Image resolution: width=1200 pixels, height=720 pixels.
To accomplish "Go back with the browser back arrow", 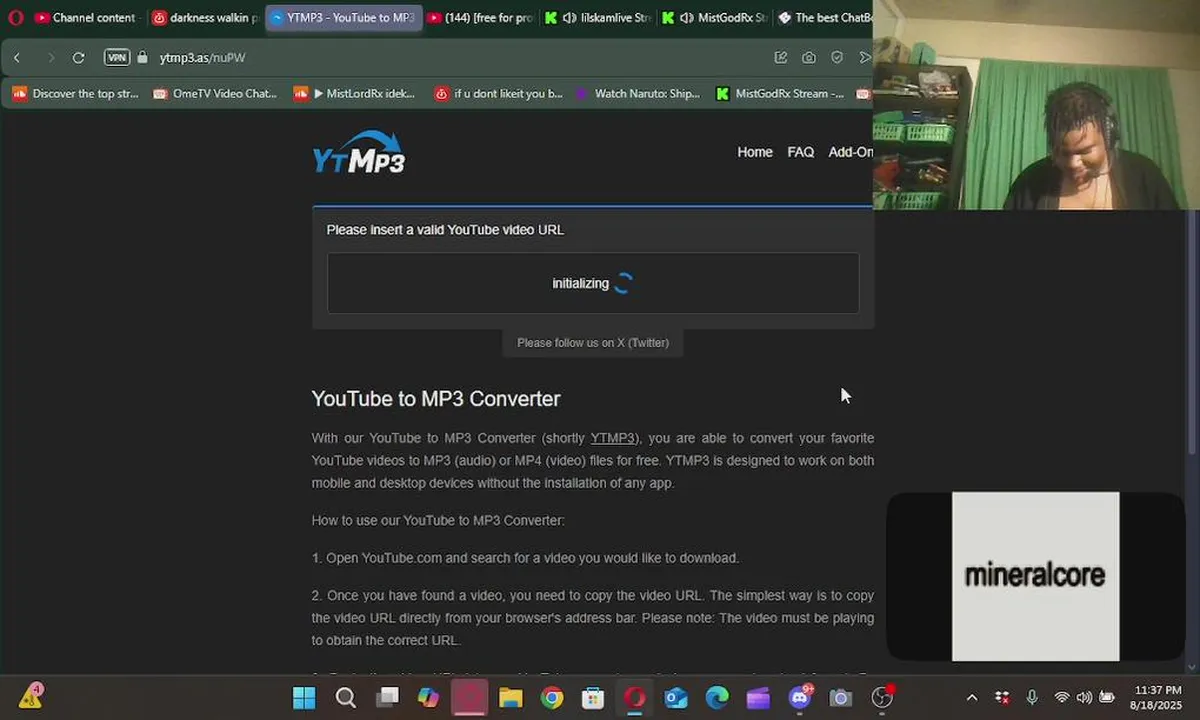I will tap(17, 58).
